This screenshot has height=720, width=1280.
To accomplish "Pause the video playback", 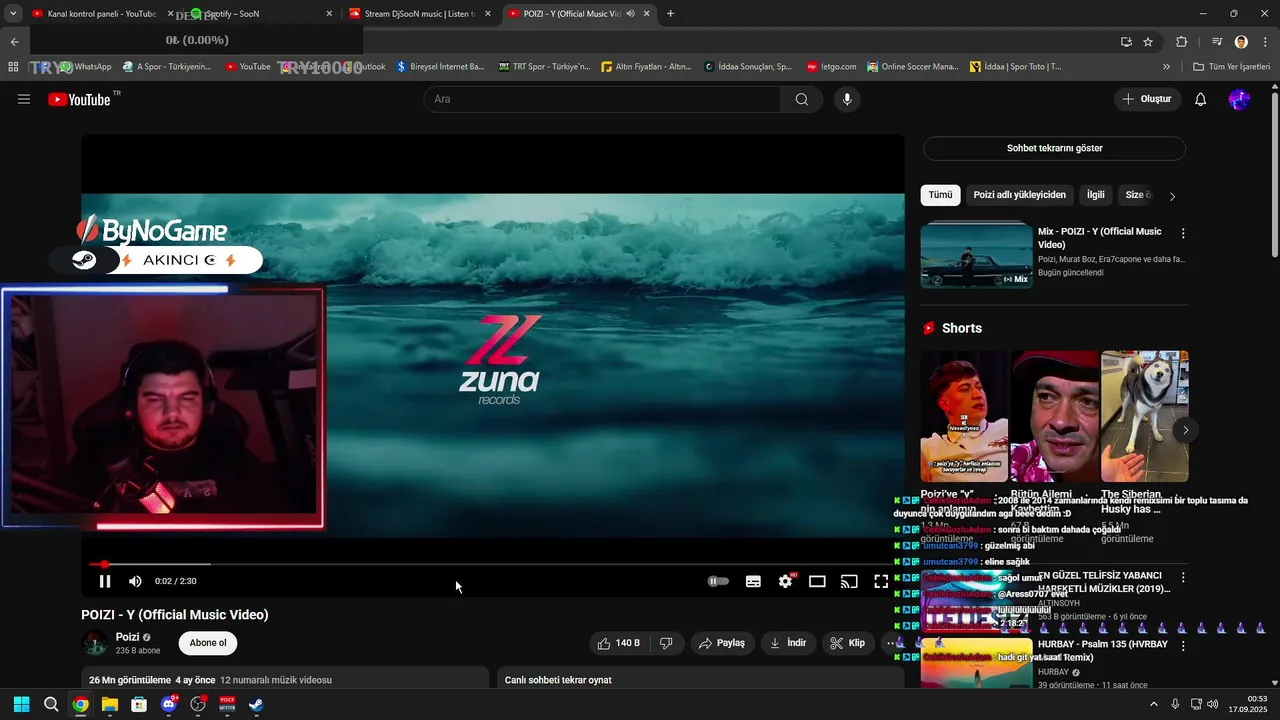I will (105, 581).
